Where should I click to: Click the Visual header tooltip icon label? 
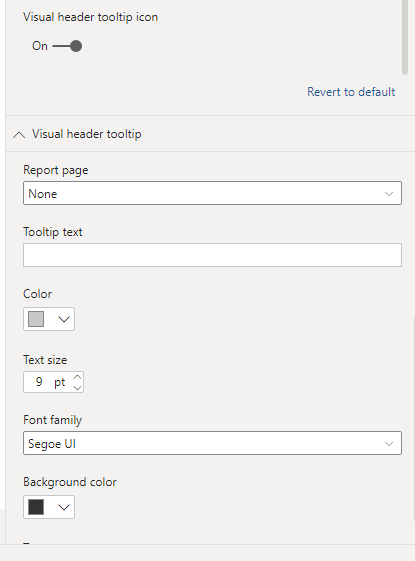click(91, 17)
